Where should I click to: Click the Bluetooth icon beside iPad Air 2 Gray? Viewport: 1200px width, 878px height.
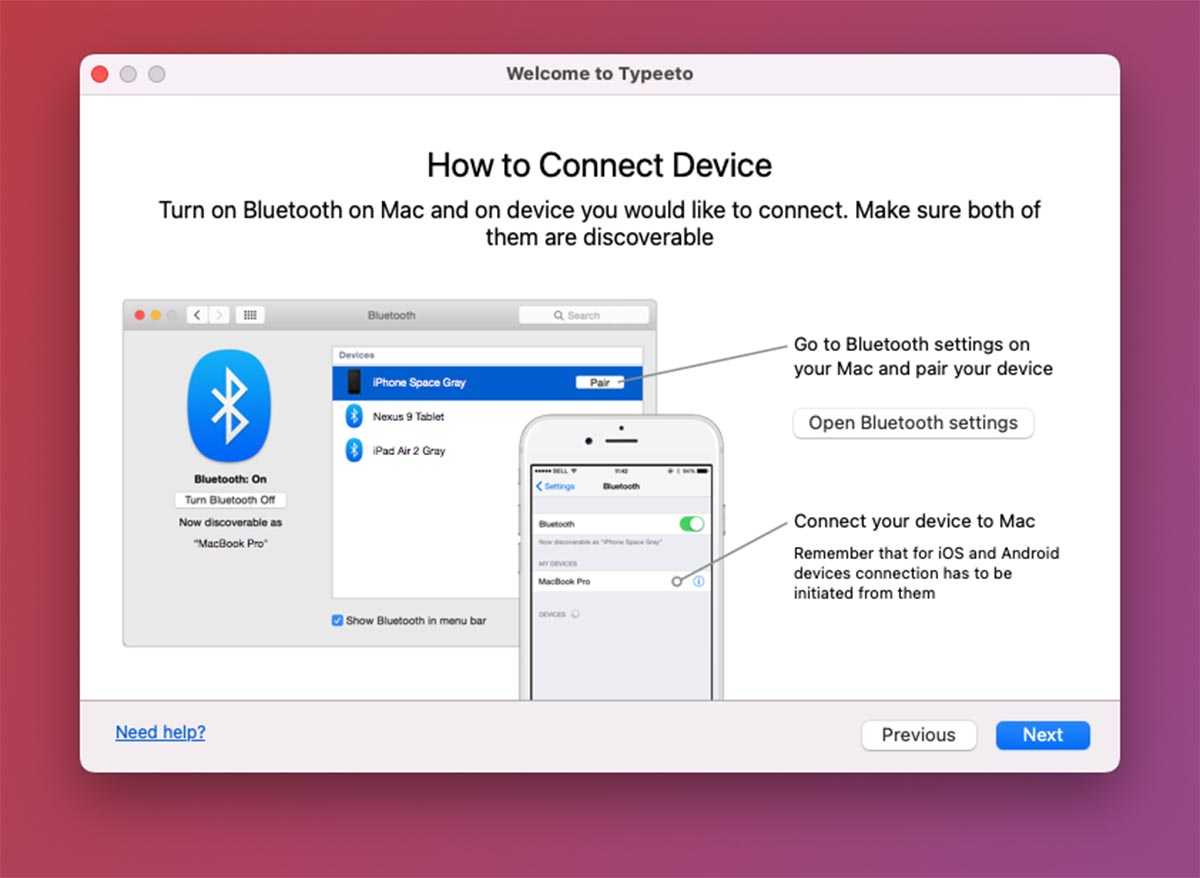click(353, 451)
